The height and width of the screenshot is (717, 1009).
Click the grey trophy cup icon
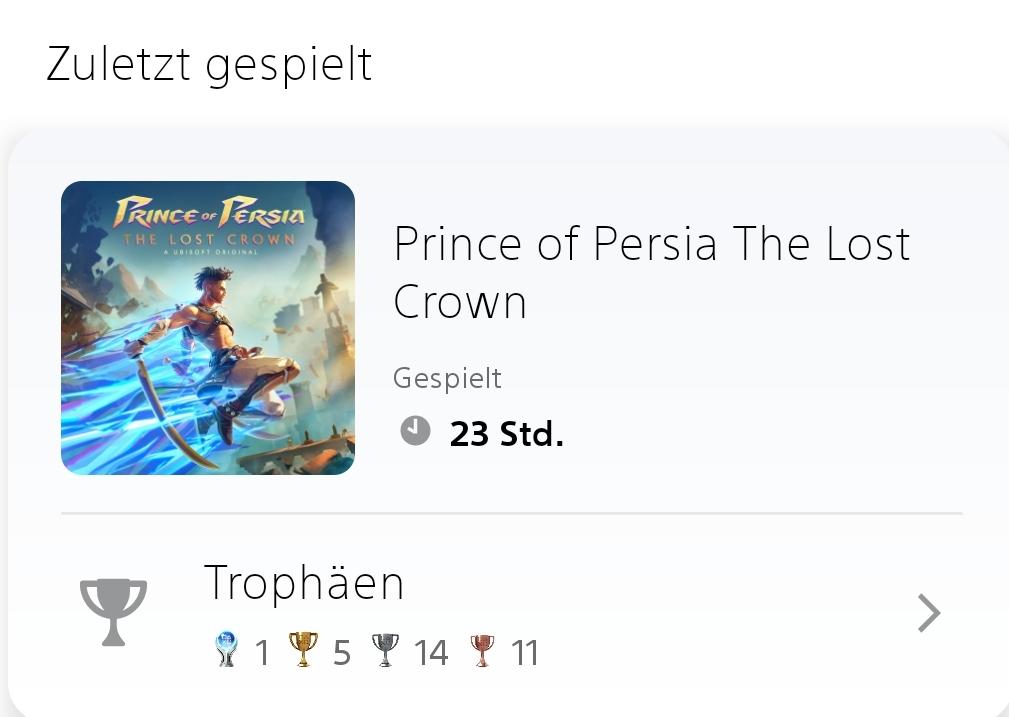point(113,612)
